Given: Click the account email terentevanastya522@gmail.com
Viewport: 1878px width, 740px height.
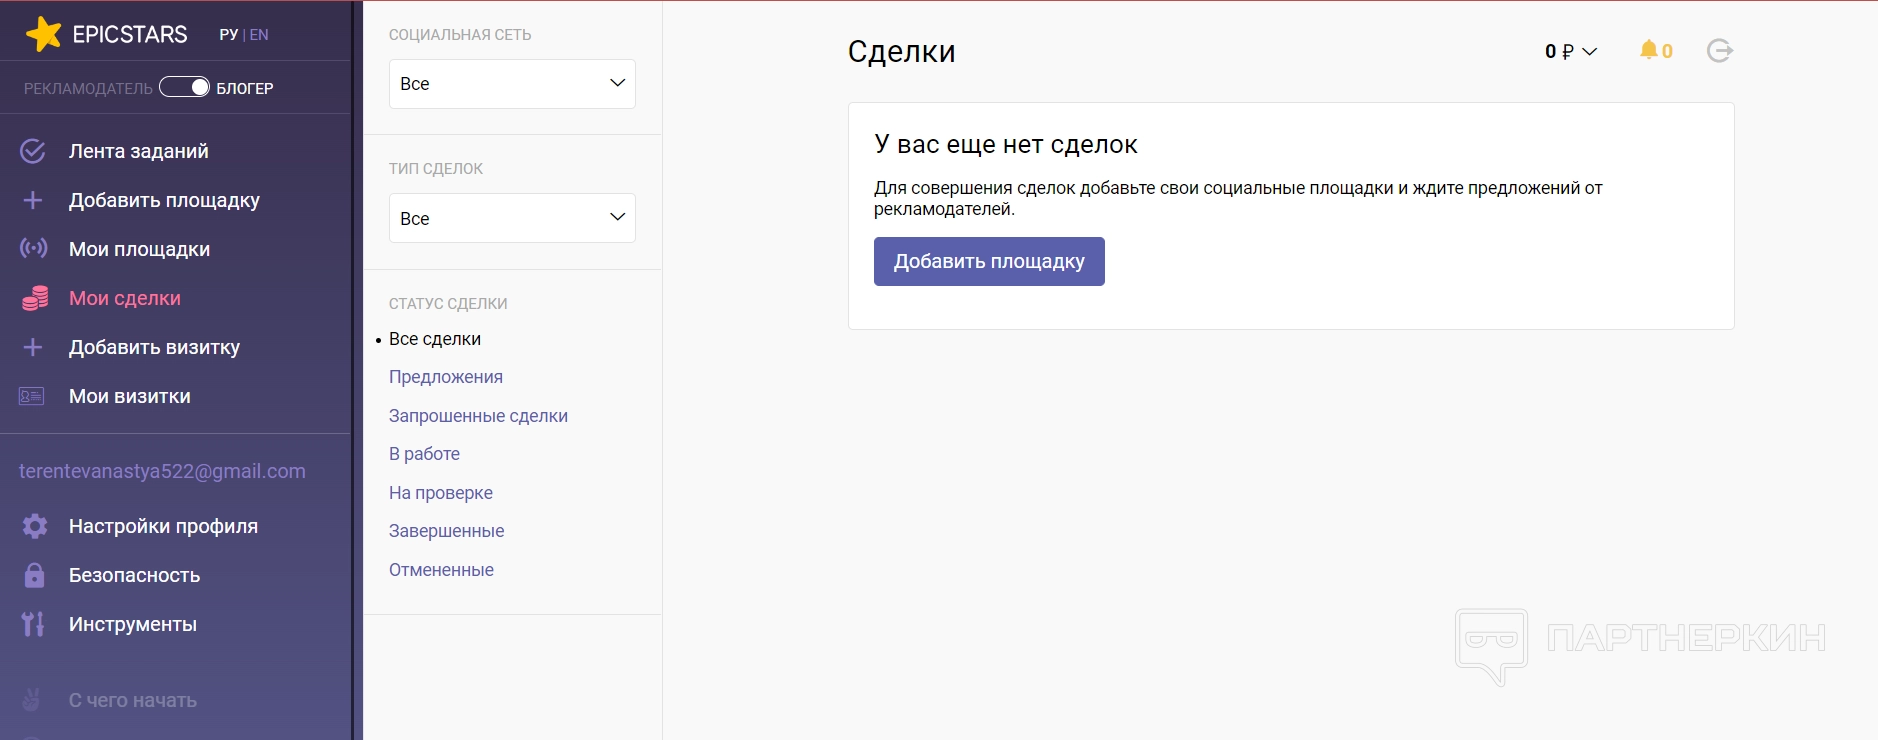Looking at the screenshot, I should tap(162, 471).
